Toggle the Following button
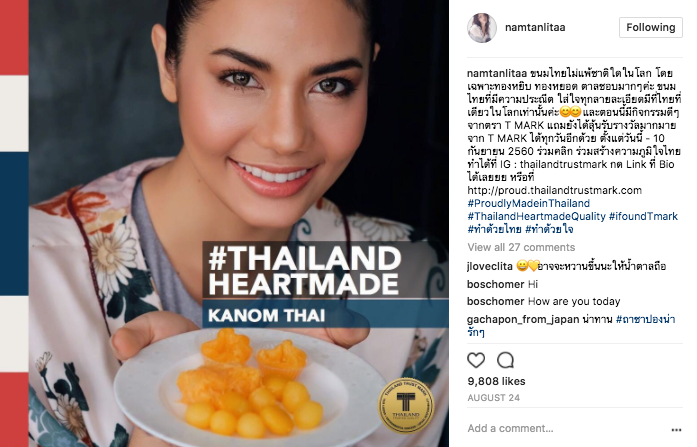This screenshot has height=447, width=697. 650,28
